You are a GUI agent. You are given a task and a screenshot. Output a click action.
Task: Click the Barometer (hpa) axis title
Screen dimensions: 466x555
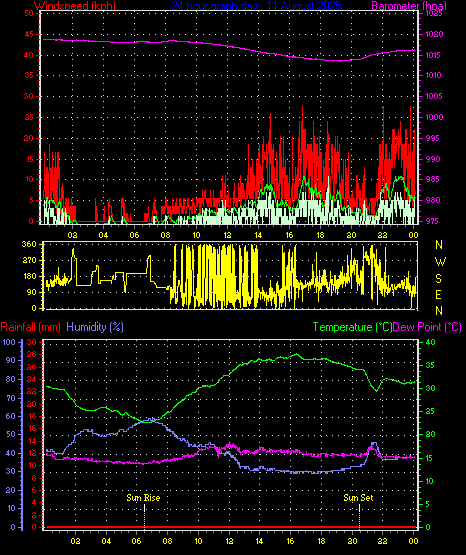click(409, 5)
